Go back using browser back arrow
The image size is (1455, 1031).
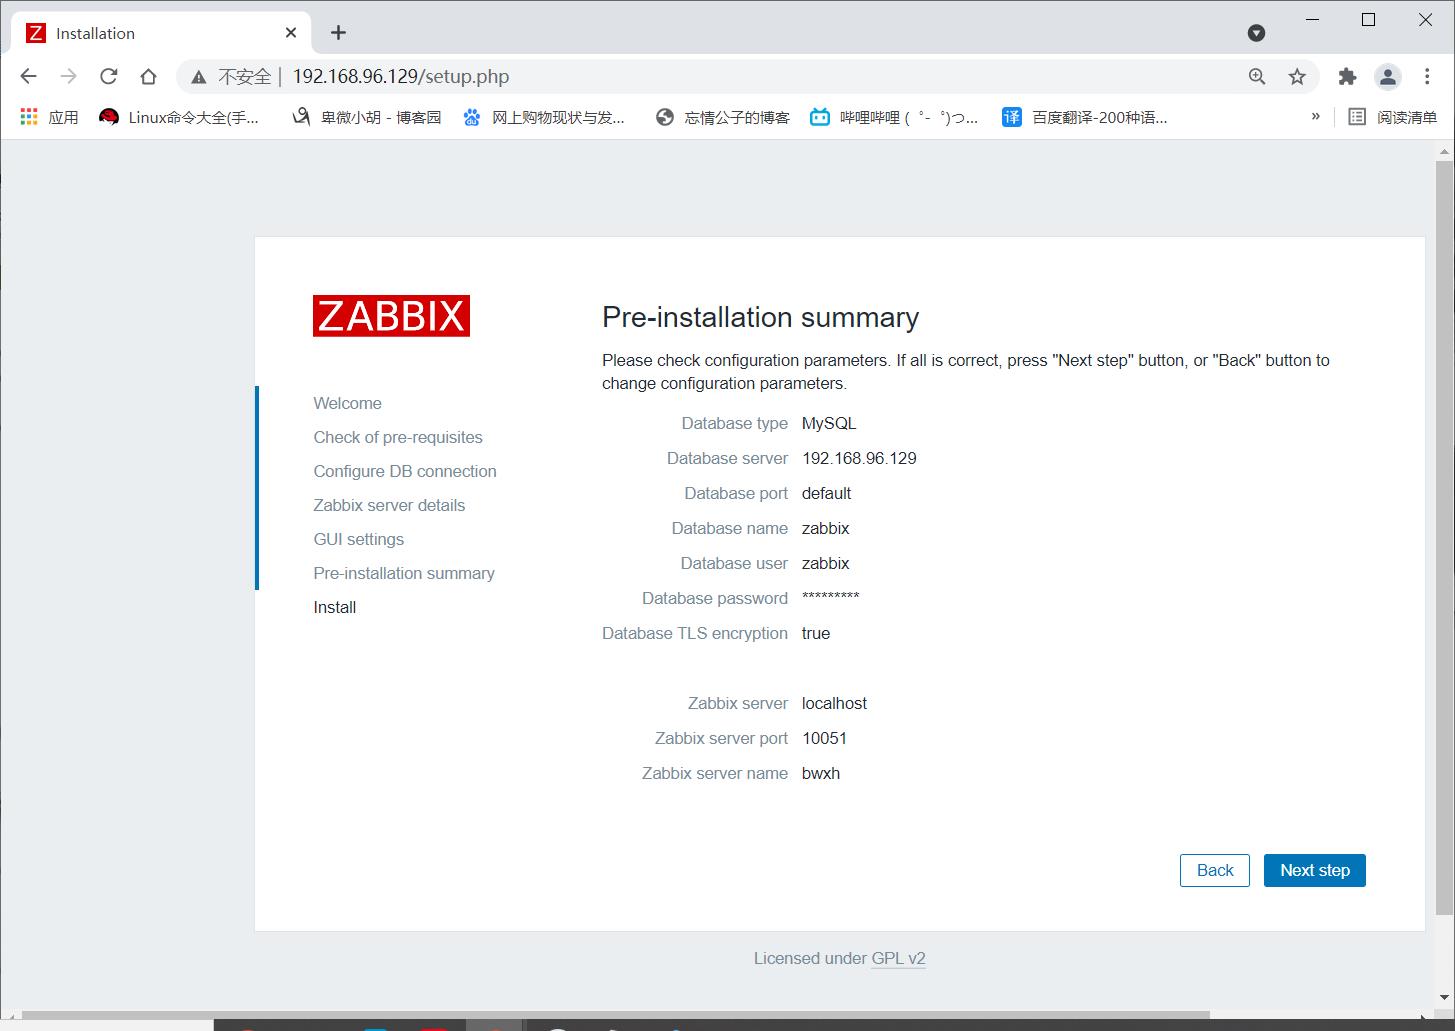[x=29, y=76]
